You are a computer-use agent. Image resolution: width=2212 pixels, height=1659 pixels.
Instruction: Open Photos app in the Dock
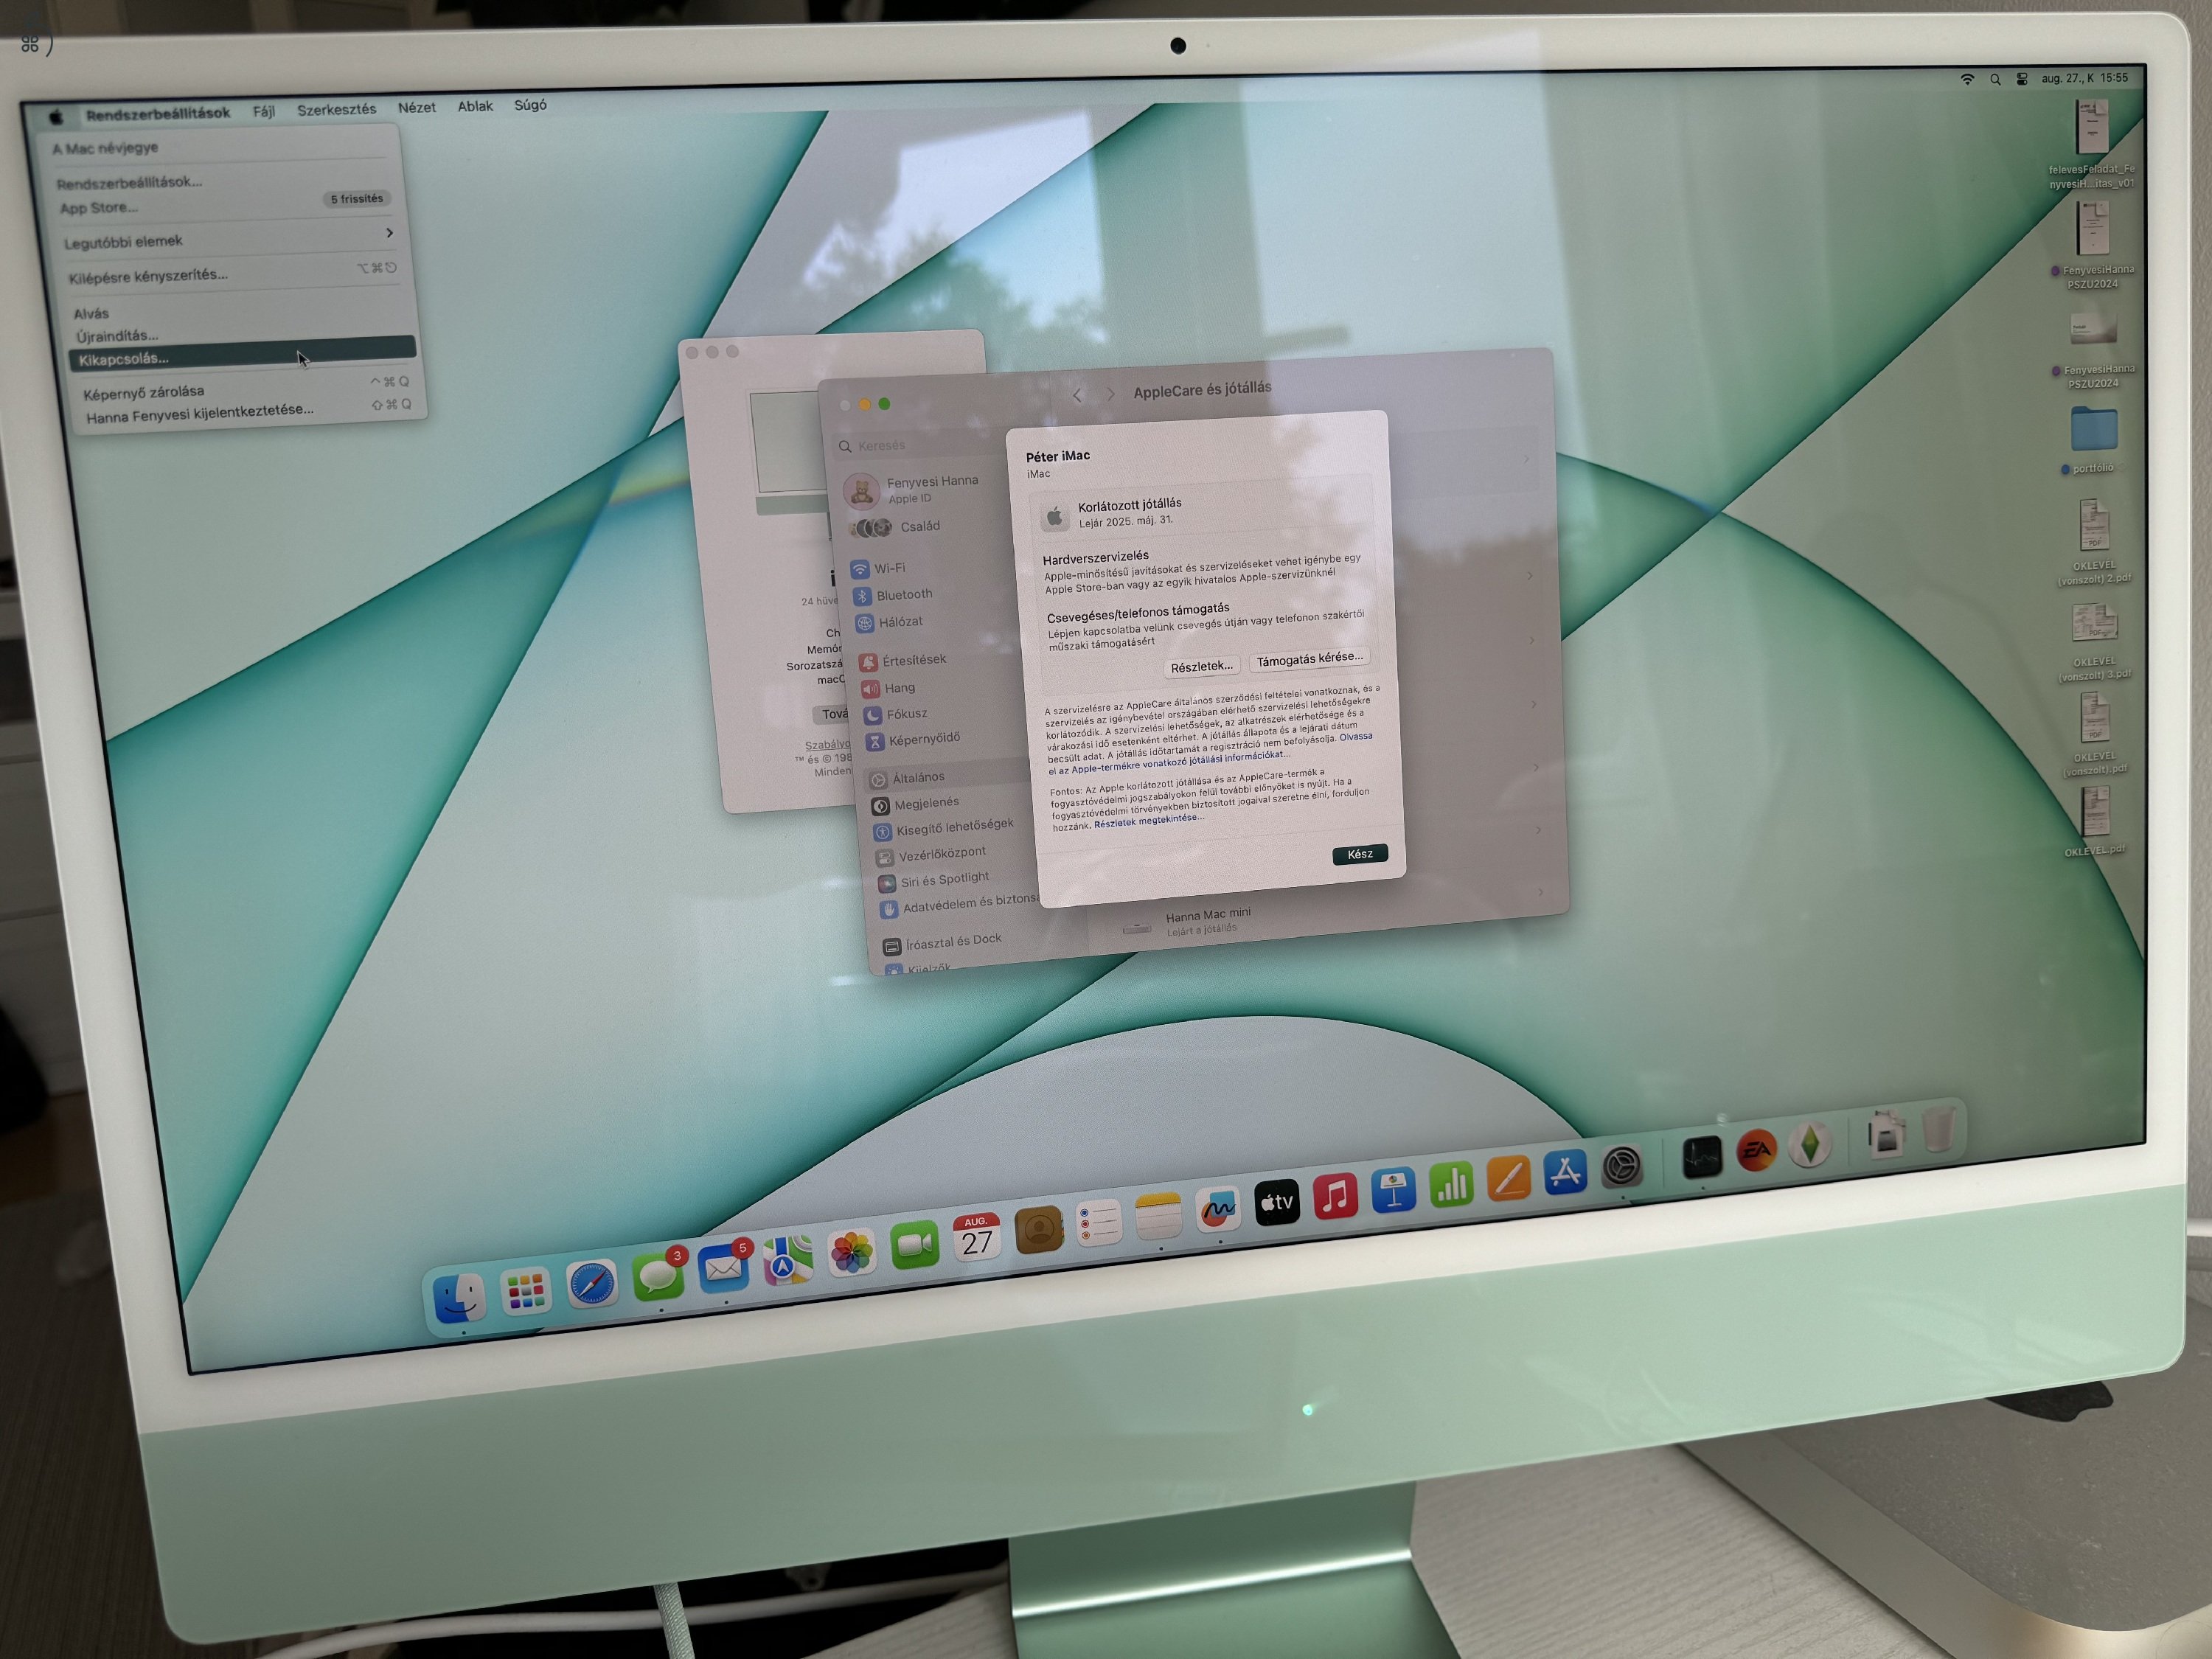851,1253
